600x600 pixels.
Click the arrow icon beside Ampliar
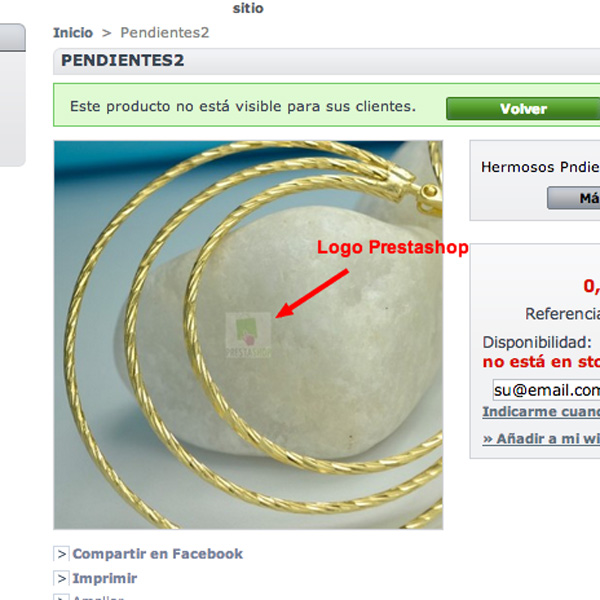tap(61, 597)
